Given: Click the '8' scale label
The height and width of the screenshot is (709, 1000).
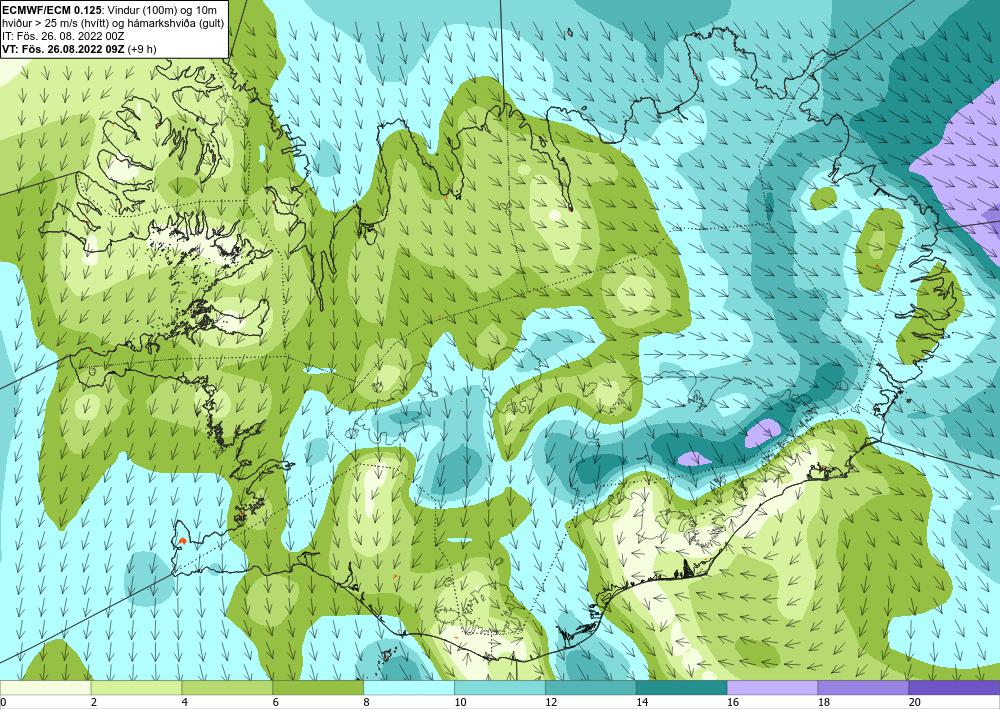Looking at the screenshot, I should click(367, 702).
